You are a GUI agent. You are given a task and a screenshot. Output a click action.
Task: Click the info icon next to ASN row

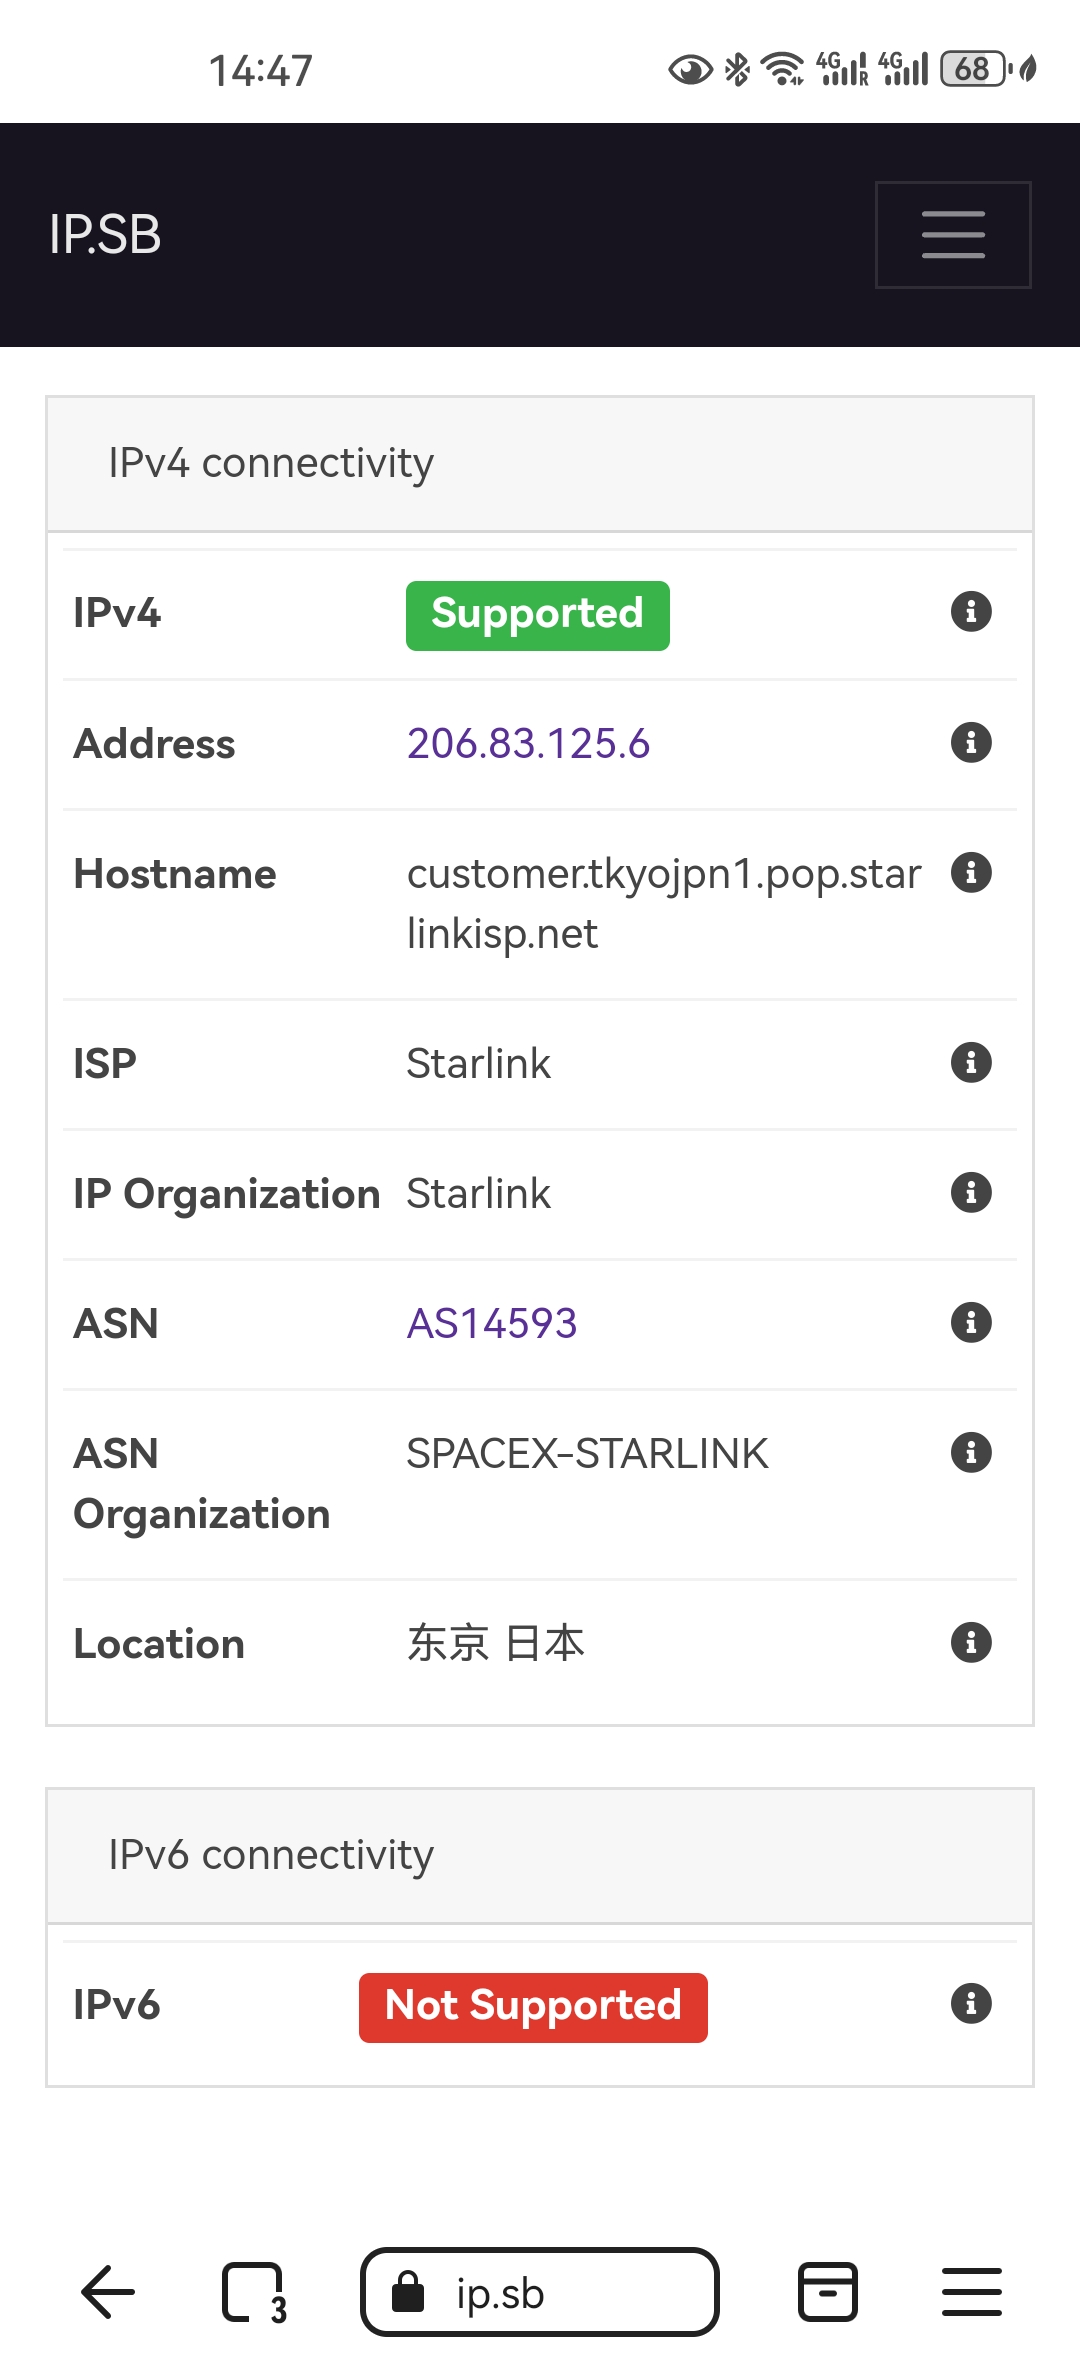tap(970, 1322)
